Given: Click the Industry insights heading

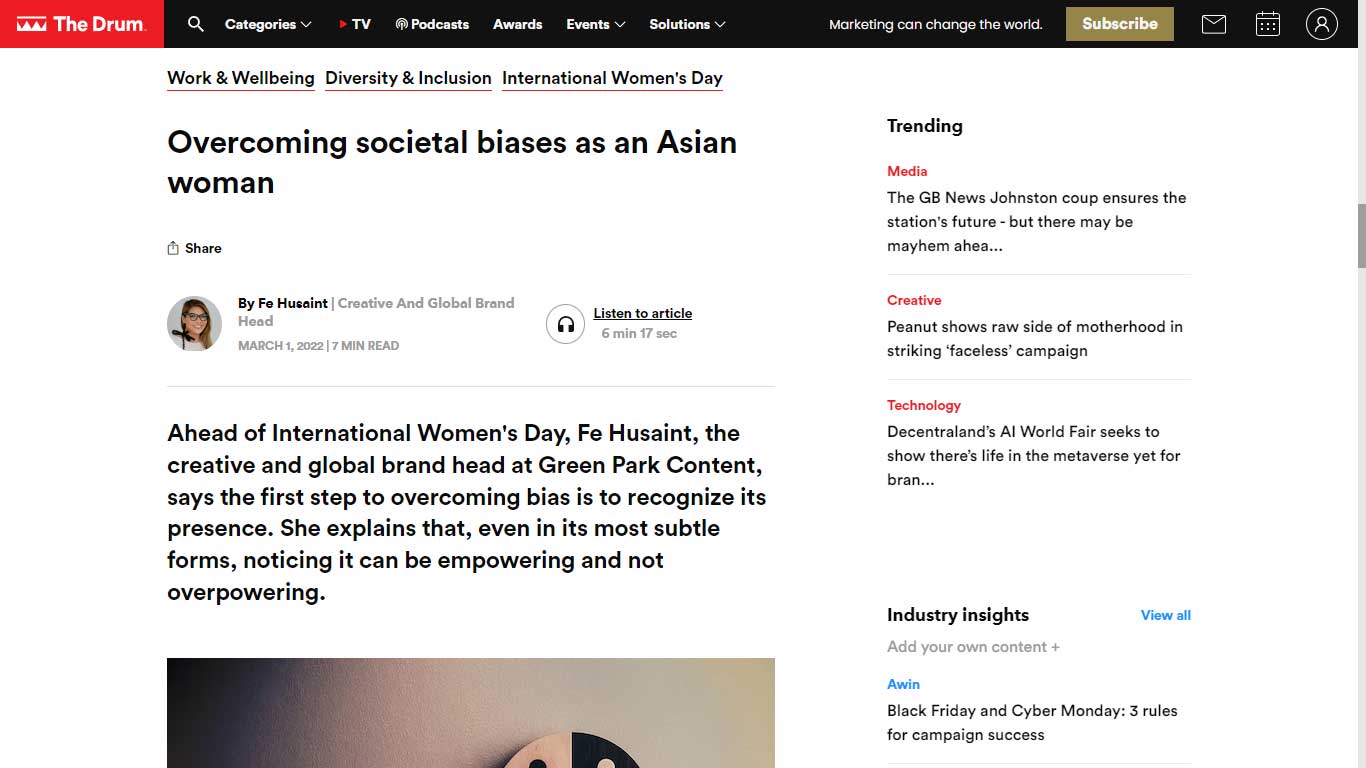Looking at the screenshot, I should tap(958, 615).
